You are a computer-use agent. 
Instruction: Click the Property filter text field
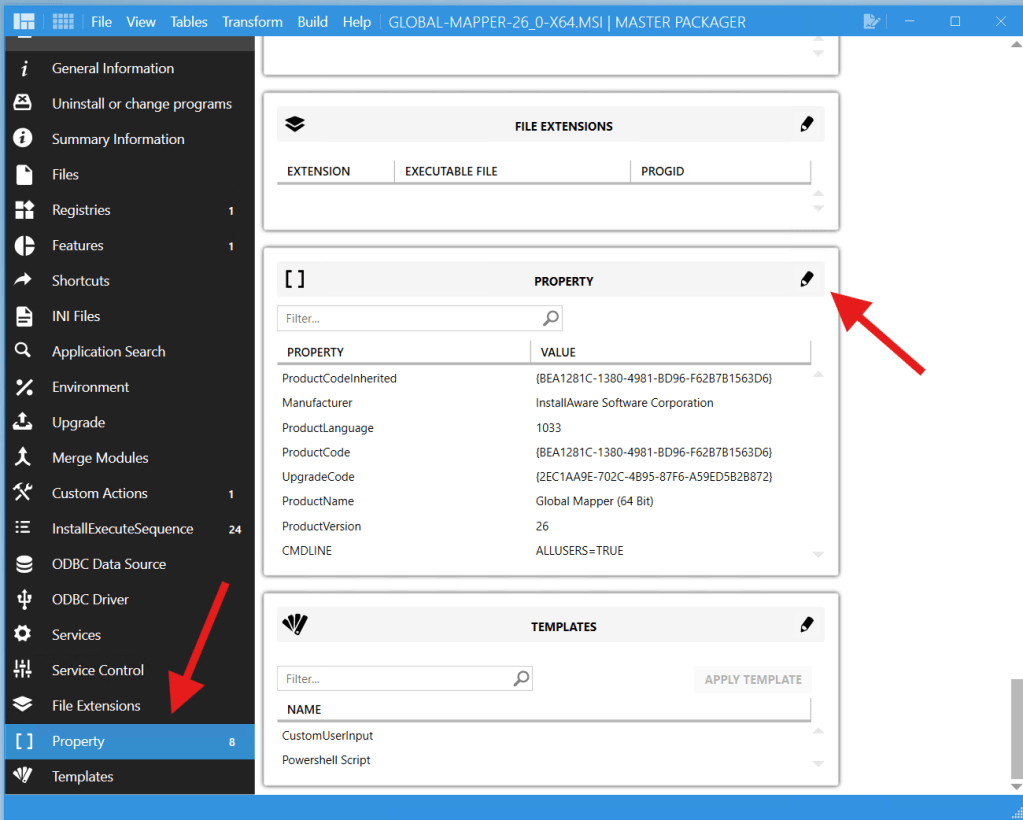pyautogui.click(x=410, y=318)
